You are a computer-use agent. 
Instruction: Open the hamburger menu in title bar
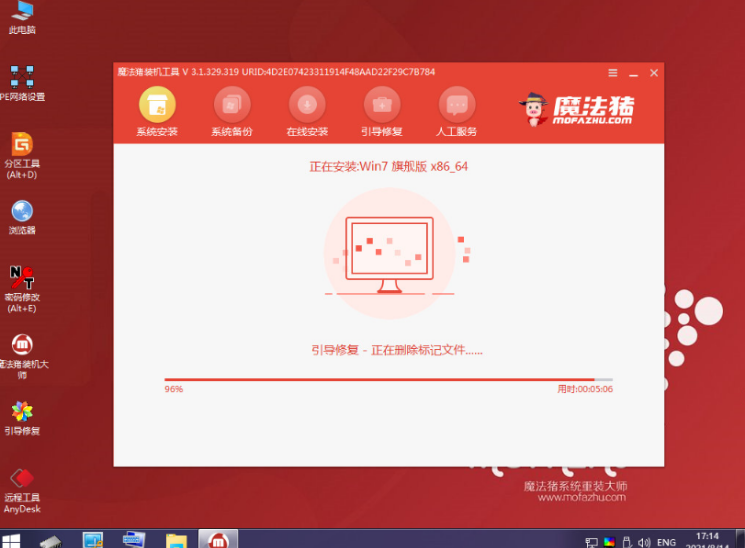pos(613,73)
